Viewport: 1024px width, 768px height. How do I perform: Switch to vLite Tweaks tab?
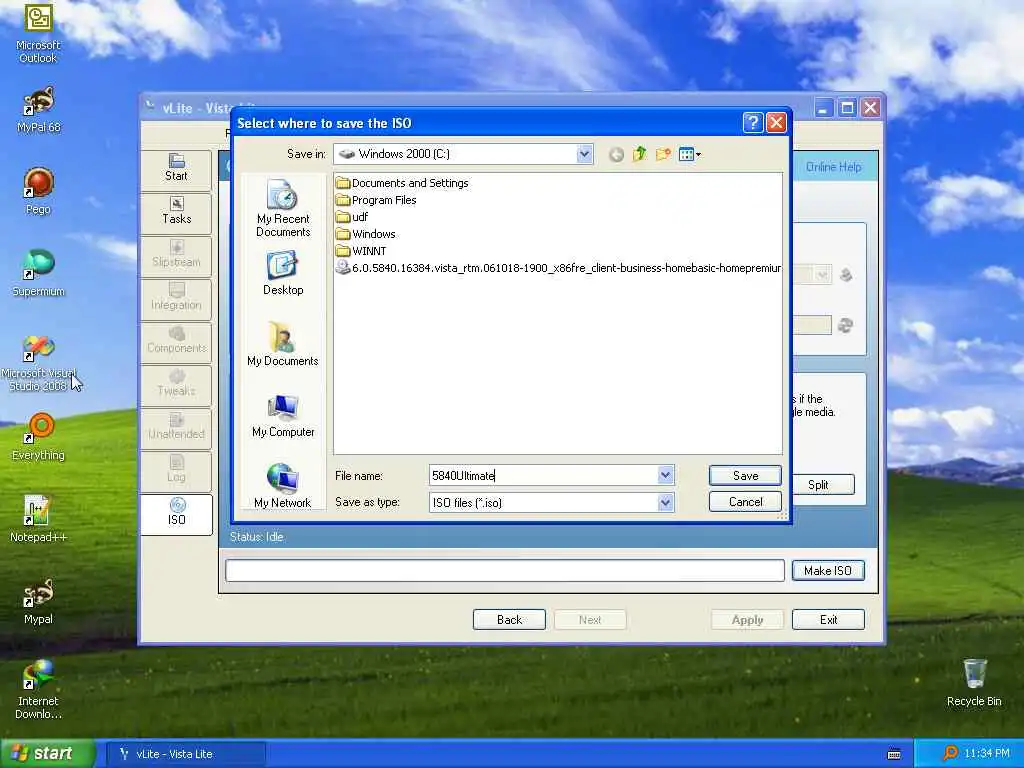coord(176,384)
